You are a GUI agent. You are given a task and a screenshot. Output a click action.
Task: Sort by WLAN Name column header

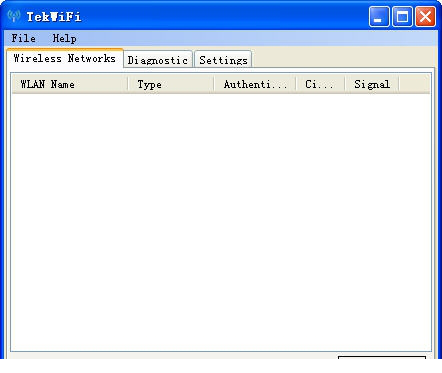pos(70,84)
